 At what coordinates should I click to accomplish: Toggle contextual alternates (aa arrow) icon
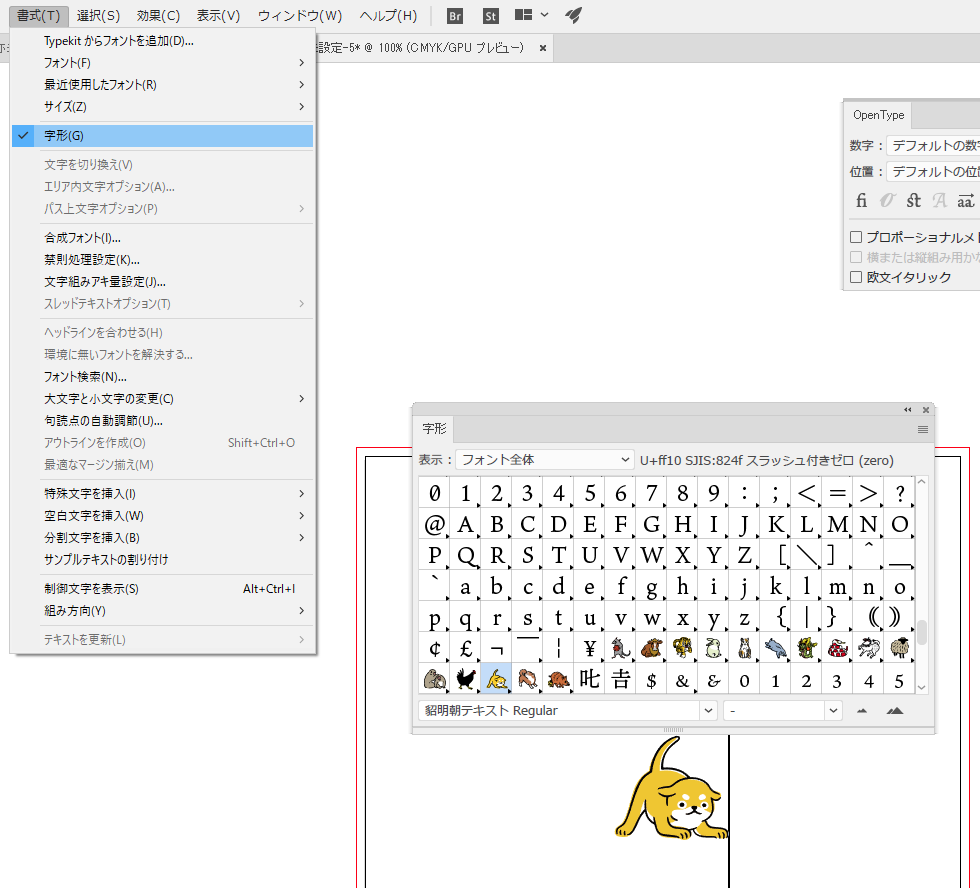click(x=966, y=201)
